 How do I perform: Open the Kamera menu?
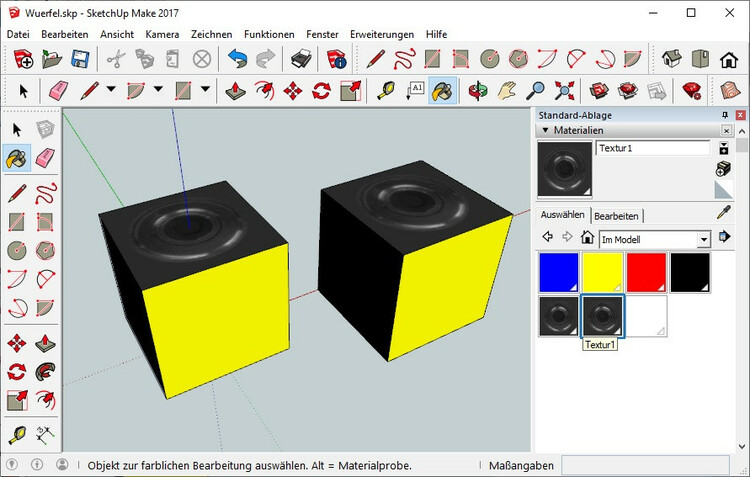pyautogui.click(x=162, y=34)
